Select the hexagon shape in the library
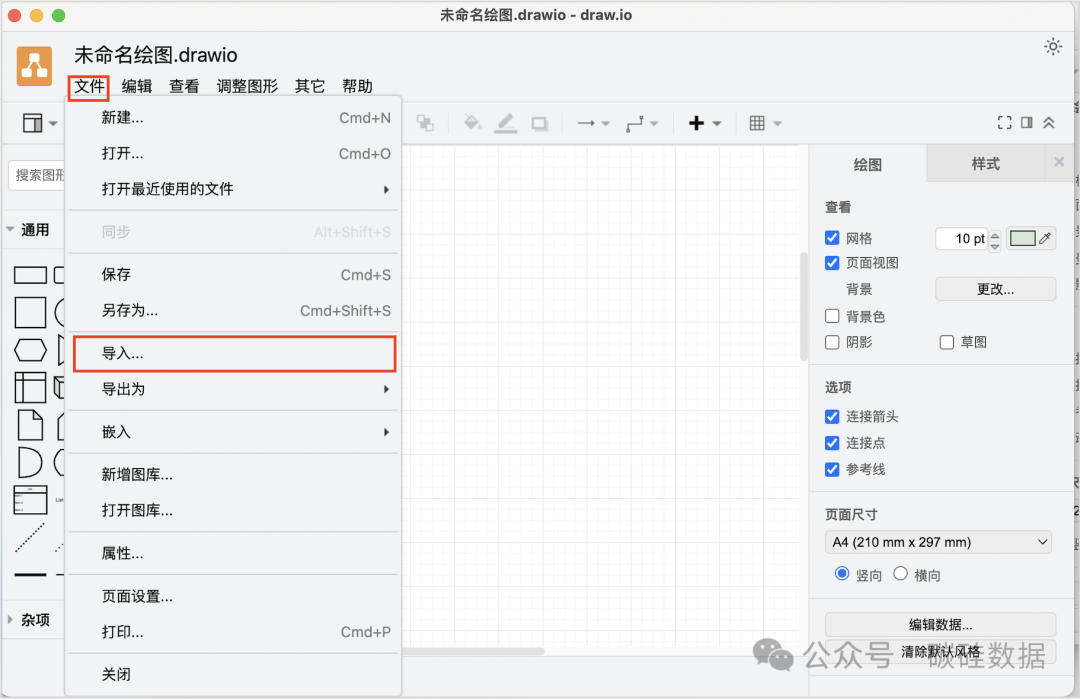The image size is (1080, 699). (30, 351)
